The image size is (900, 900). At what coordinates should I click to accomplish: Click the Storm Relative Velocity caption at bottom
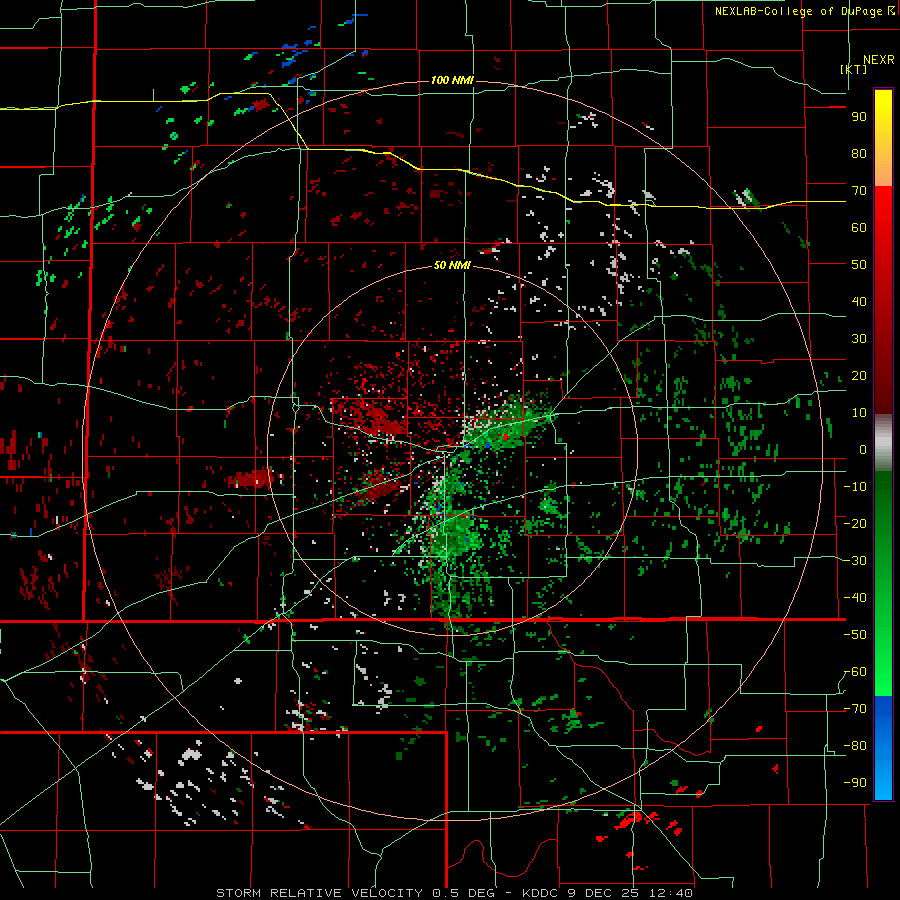454,893
